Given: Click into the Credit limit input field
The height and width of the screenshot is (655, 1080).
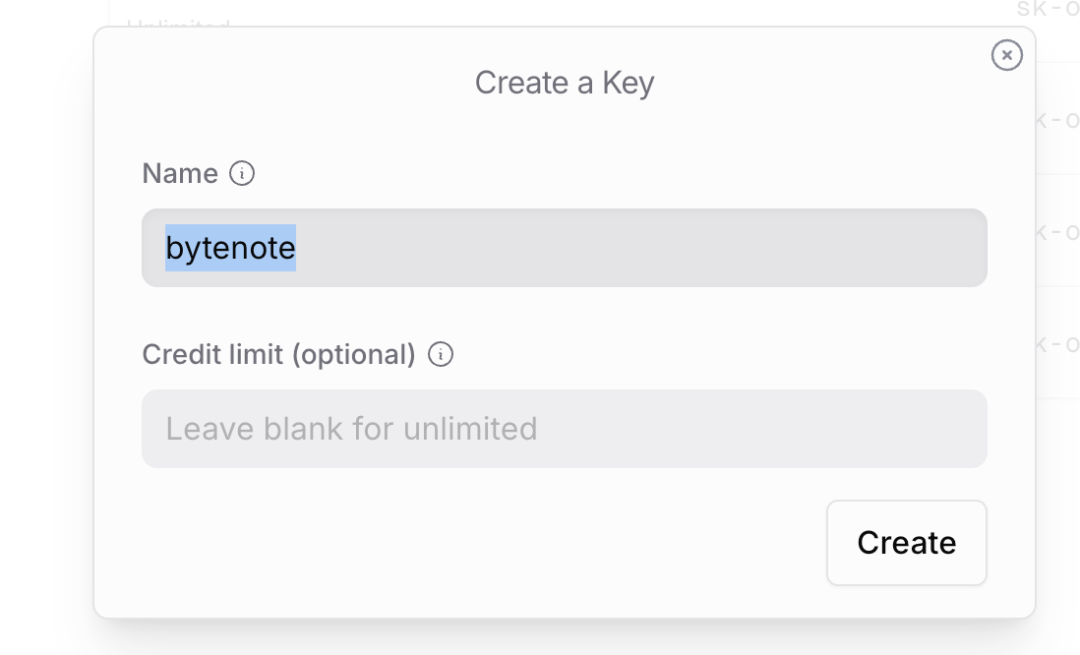Looking at the screenshot, I should [x=564, y=429].
